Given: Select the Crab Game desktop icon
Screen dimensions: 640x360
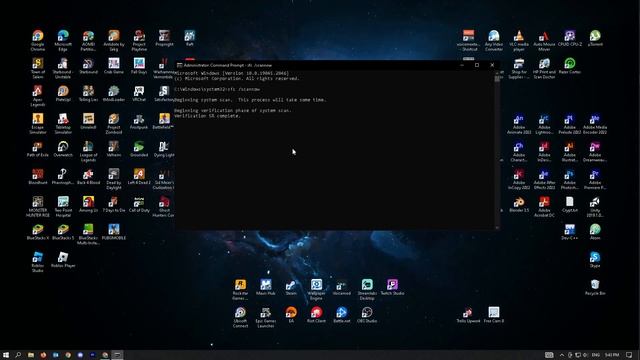Looking at the screenshot, I should 113,66.
